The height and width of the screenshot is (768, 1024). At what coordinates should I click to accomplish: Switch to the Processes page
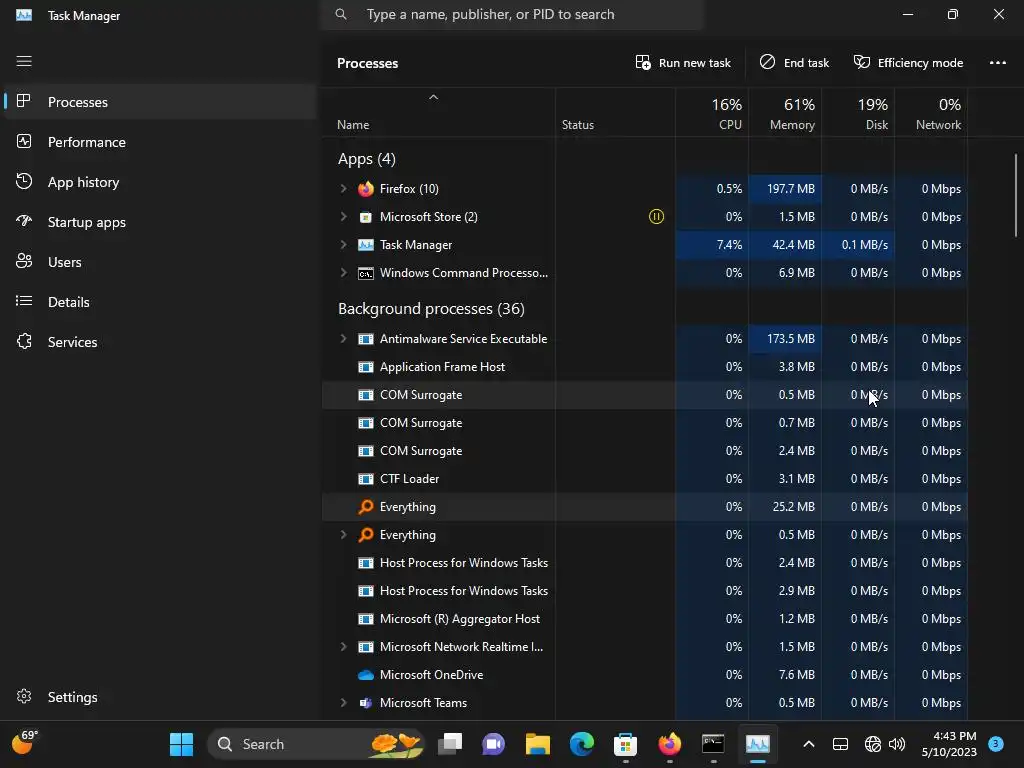coord(160,102)
